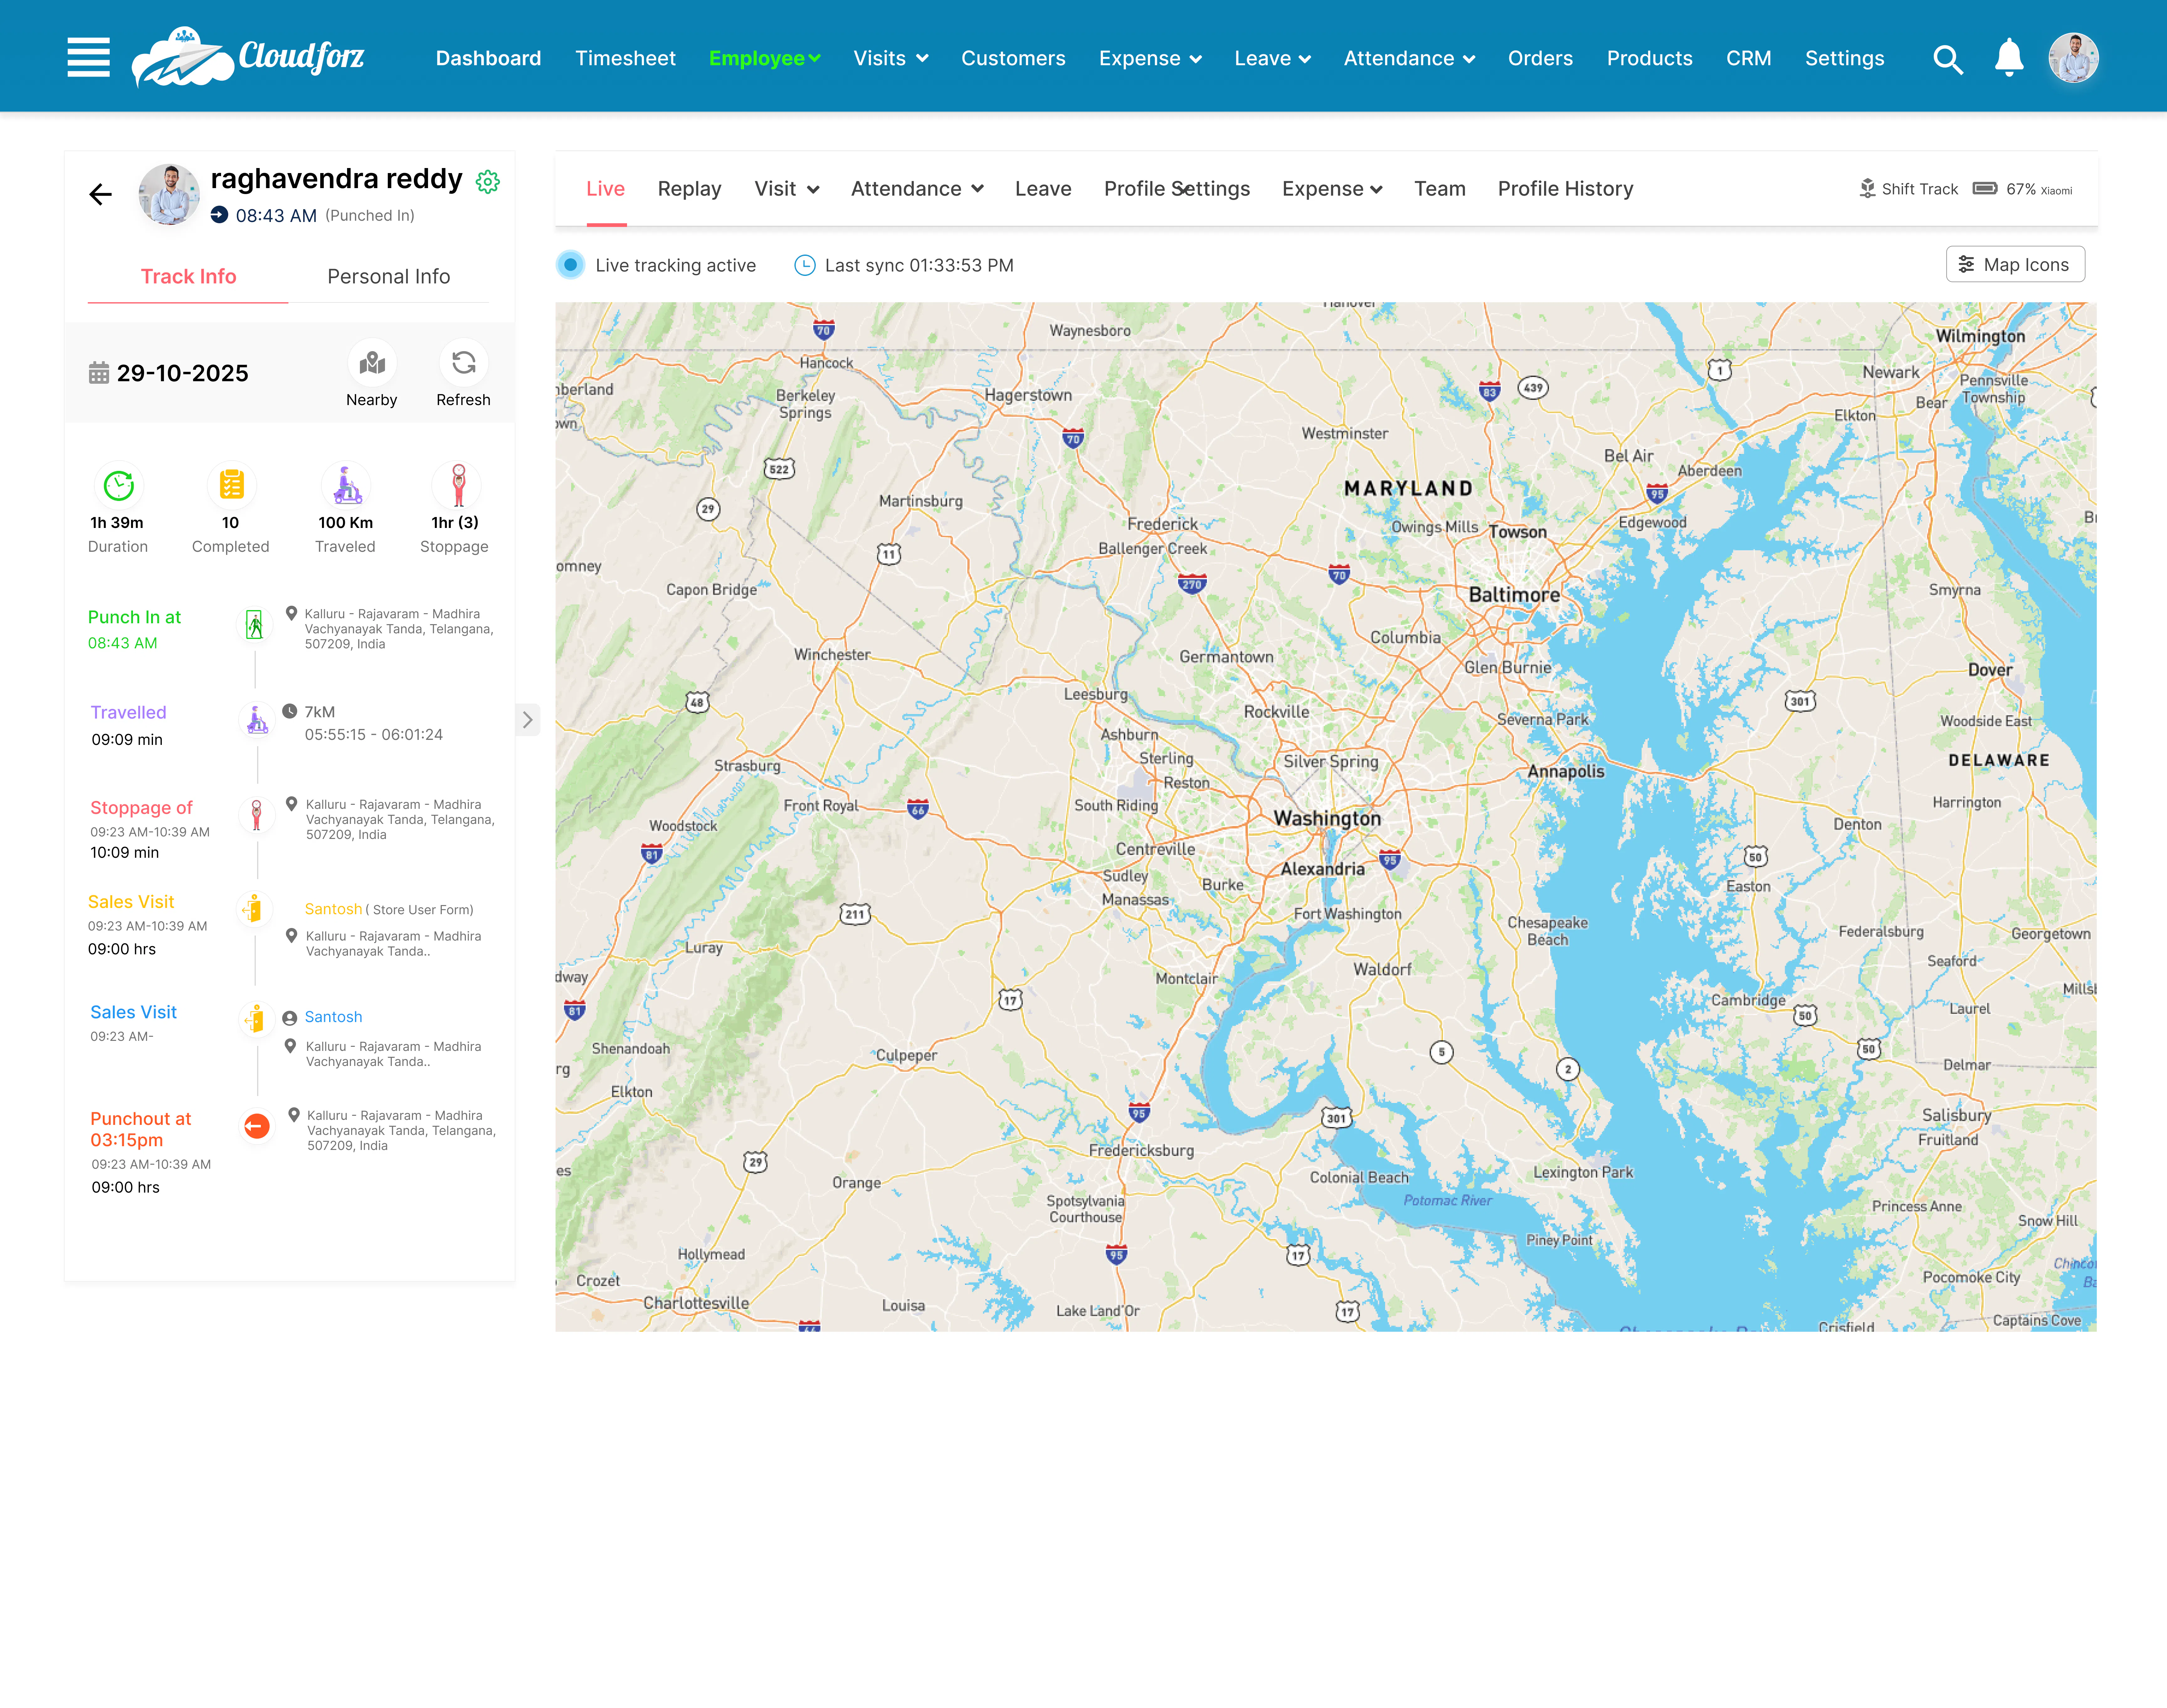The height and width of the screenshot is (1708, 2167).
Task: Switch to the Team tab
Action: (x=1440, y=189)
